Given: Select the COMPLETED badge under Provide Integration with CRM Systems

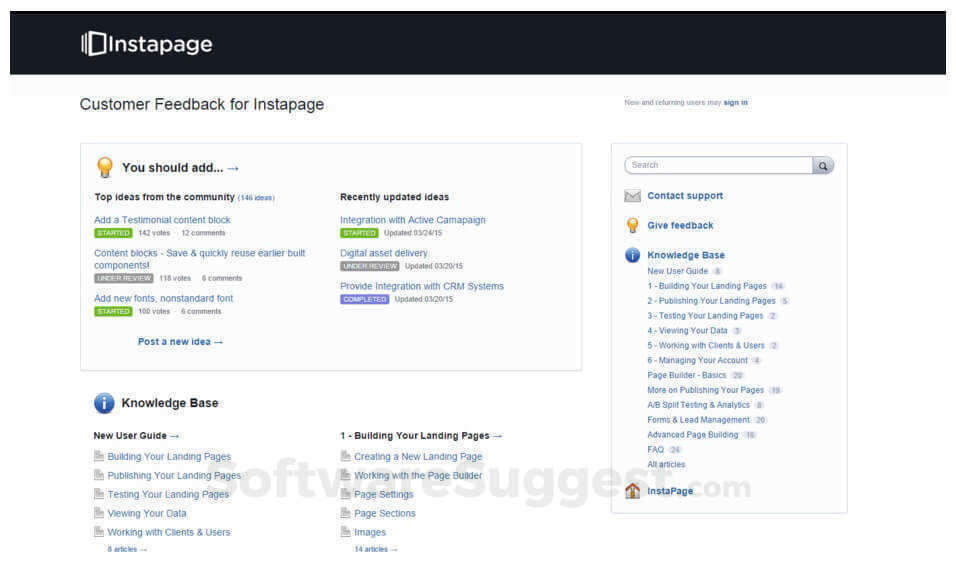Looking at the screenshot, I should (364, 298).
